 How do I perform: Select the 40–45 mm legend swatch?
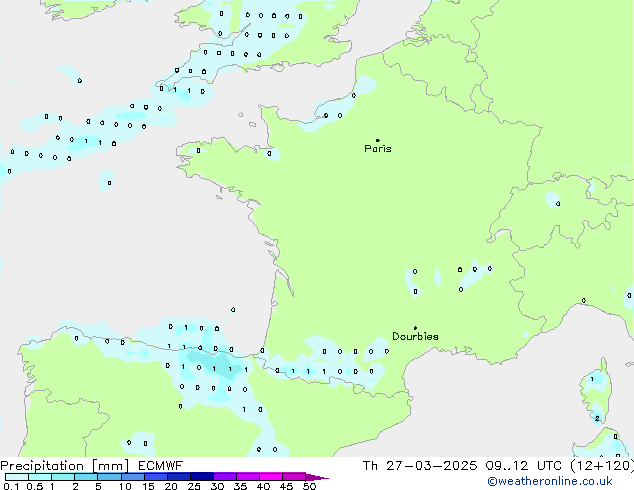pos(271,477)
